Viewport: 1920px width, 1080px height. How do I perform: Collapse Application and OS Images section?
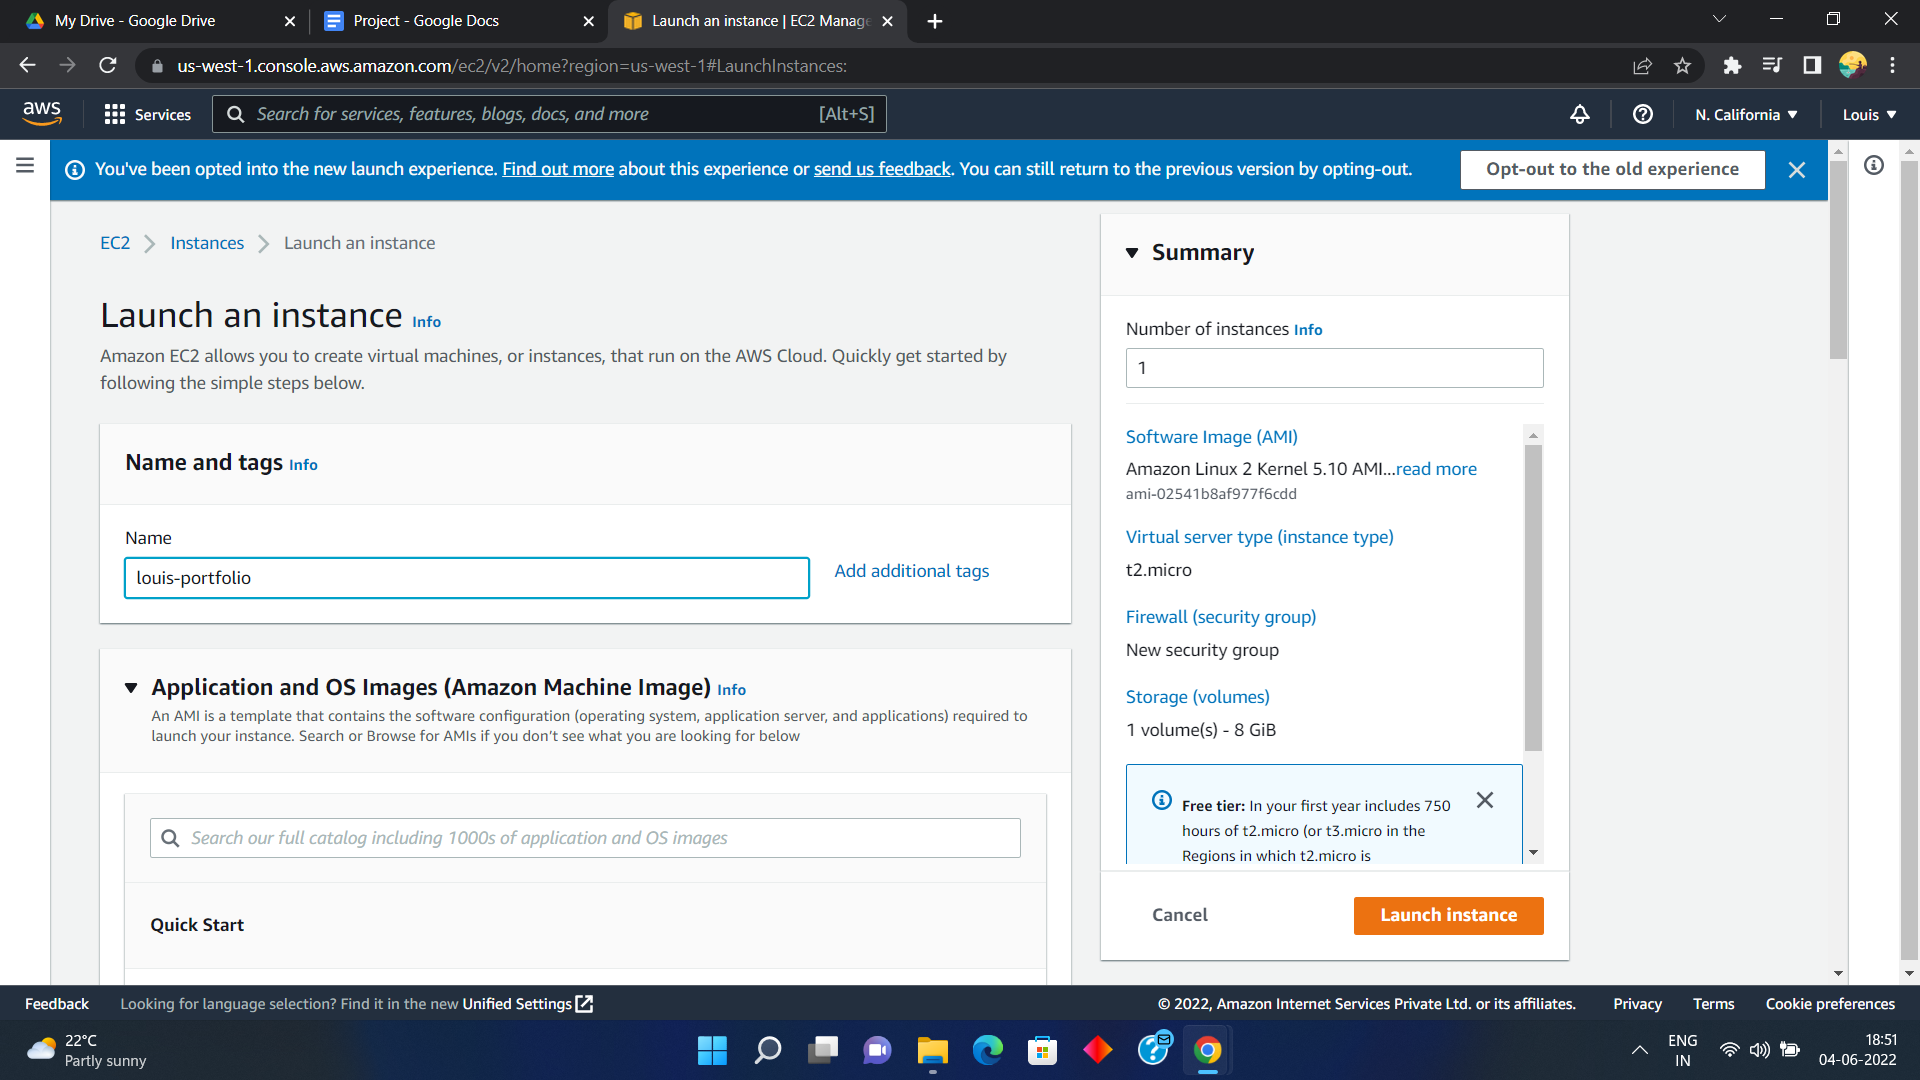(131, 688)
